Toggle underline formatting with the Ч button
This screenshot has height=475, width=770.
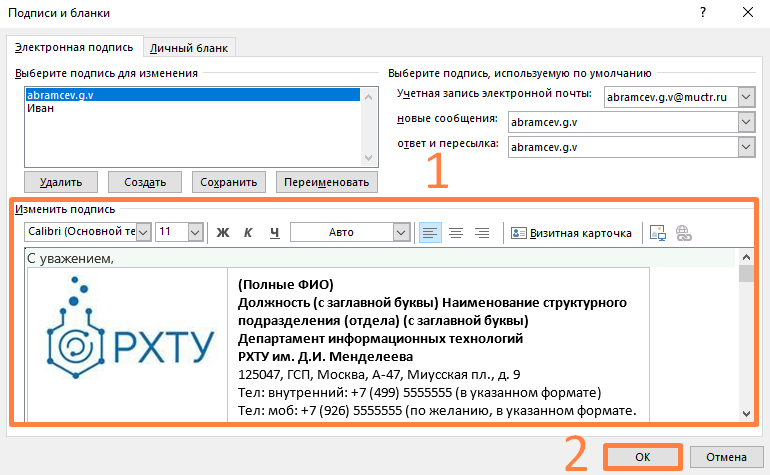(275, 232)
